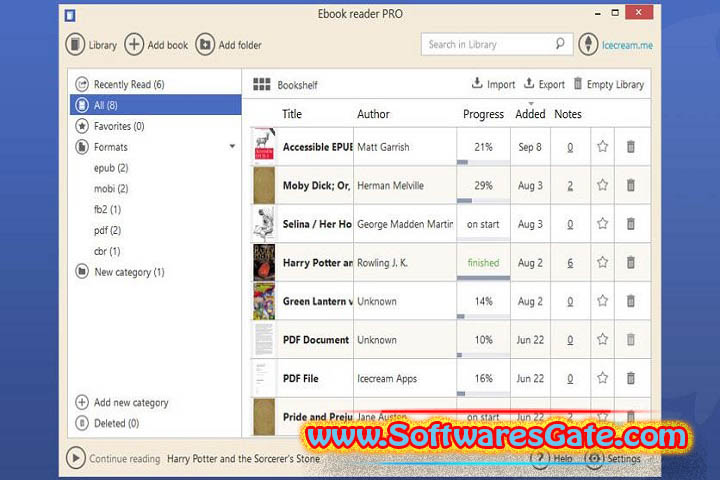
Task: Delete PDF Document via trash icon
Action: pos(631,339)
